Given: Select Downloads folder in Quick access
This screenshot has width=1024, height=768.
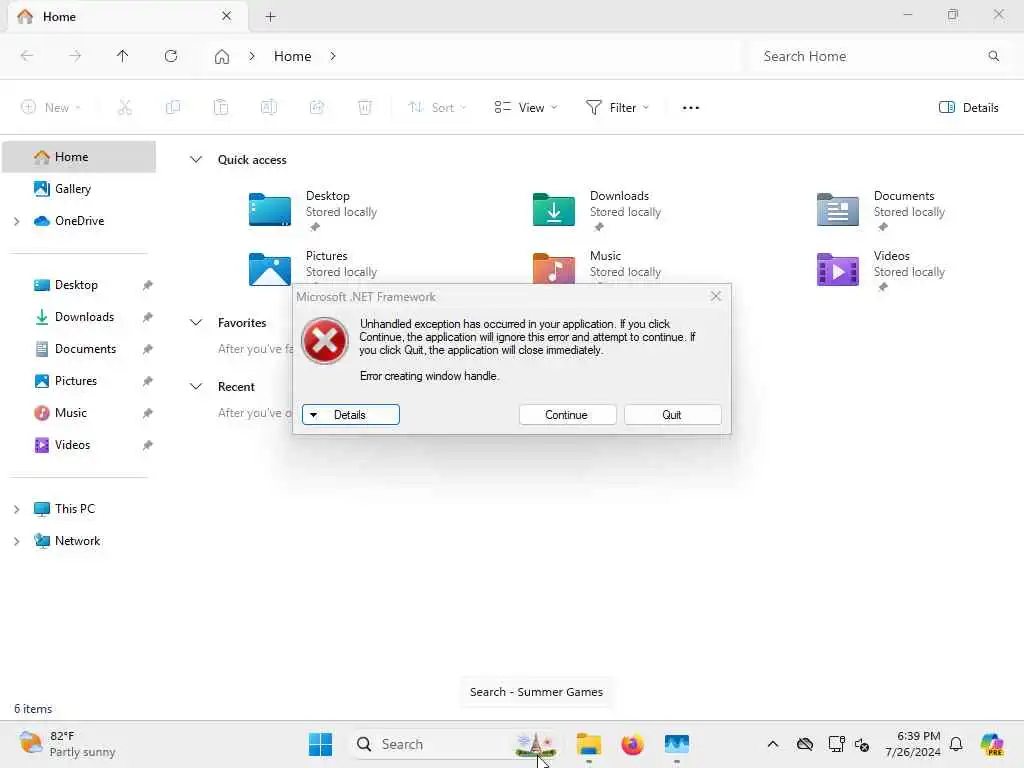Looking at the screenshot, I should click(598, 210).
